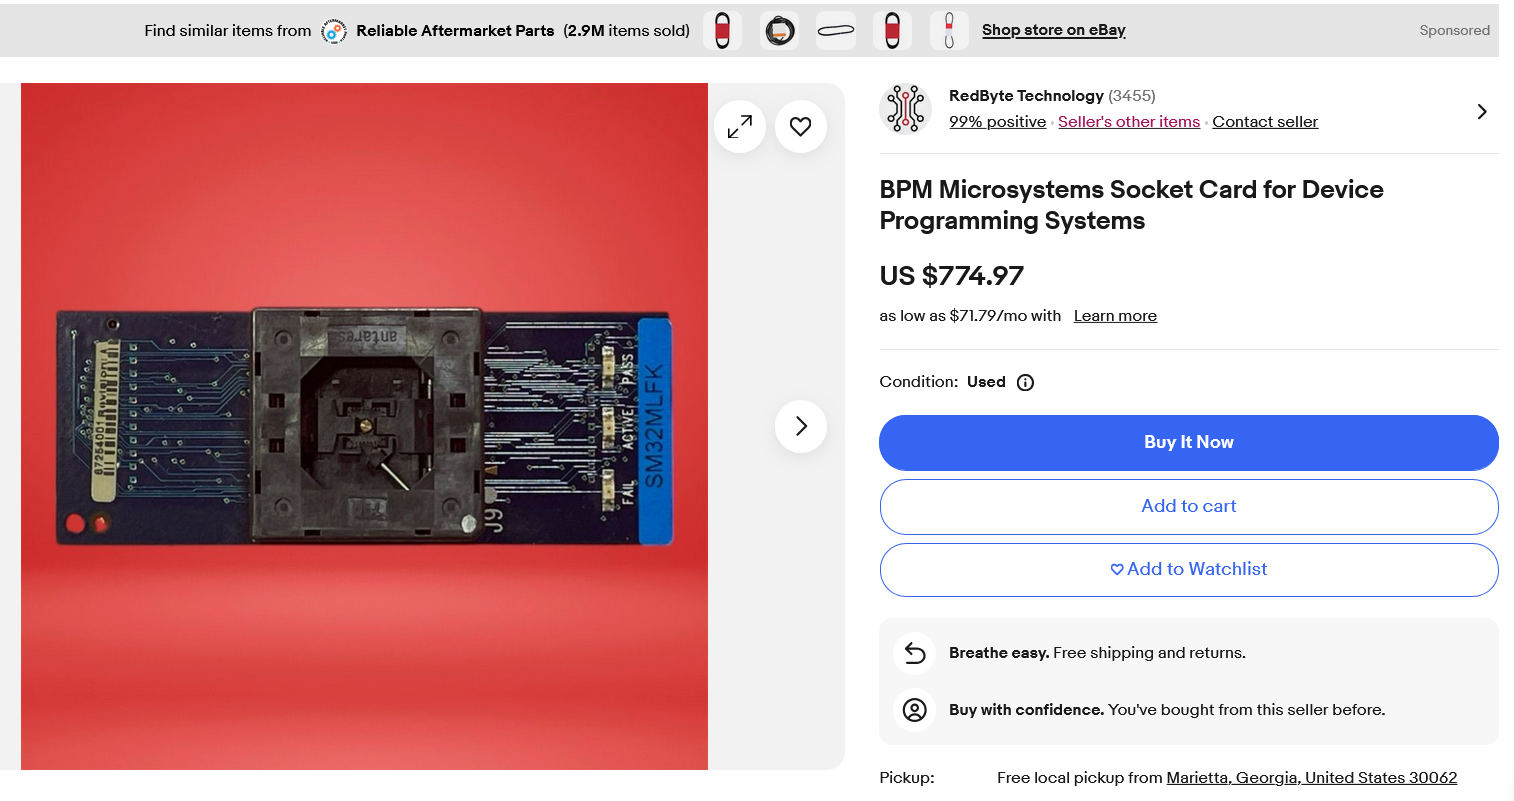Select the flat oval belt thumbnail
This screenshot has height=801, width=1514.
coord(836,31)
